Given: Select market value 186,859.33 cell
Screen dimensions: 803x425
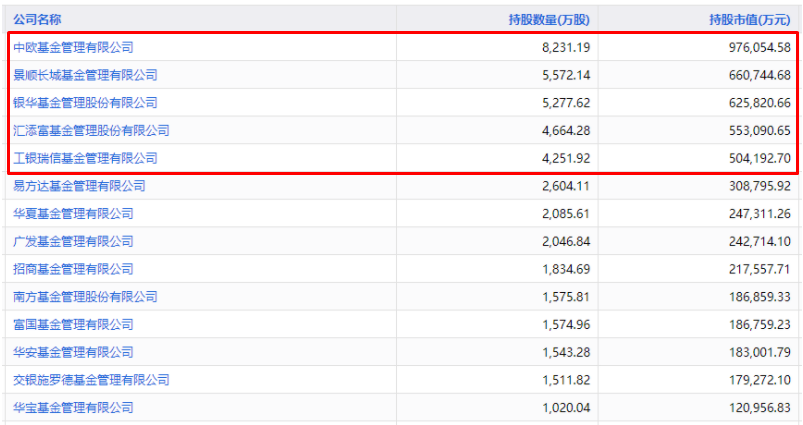Looking at the screenshot, I should (760, 296).
